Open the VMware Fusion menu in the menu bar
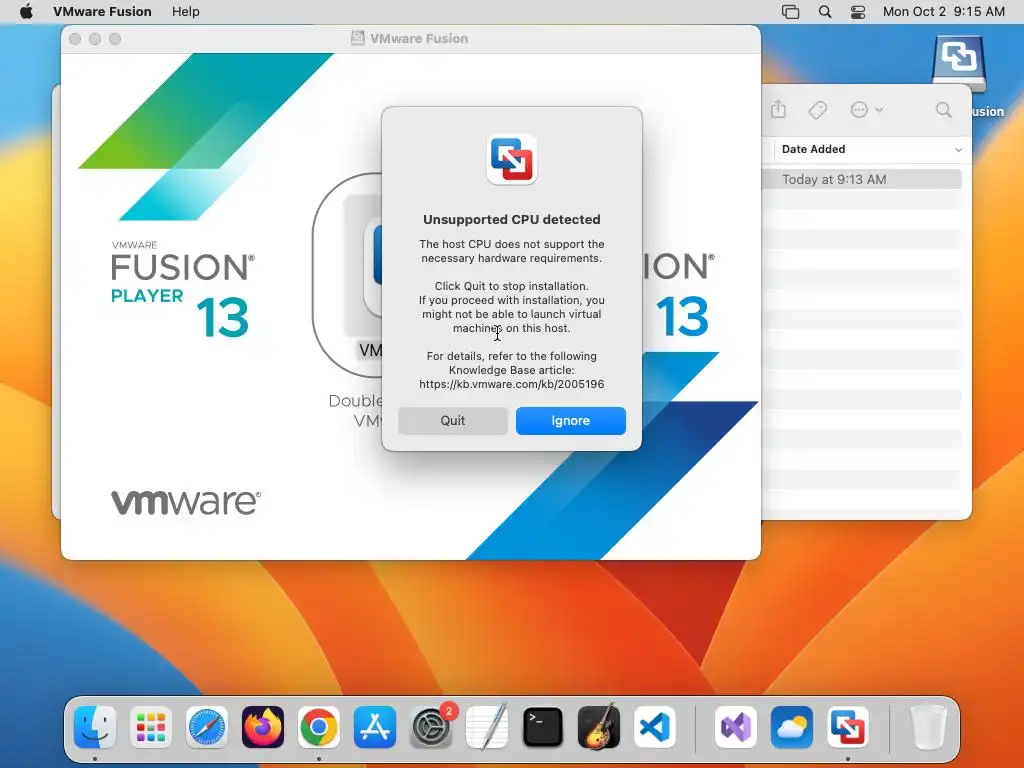 click(102, 12)
